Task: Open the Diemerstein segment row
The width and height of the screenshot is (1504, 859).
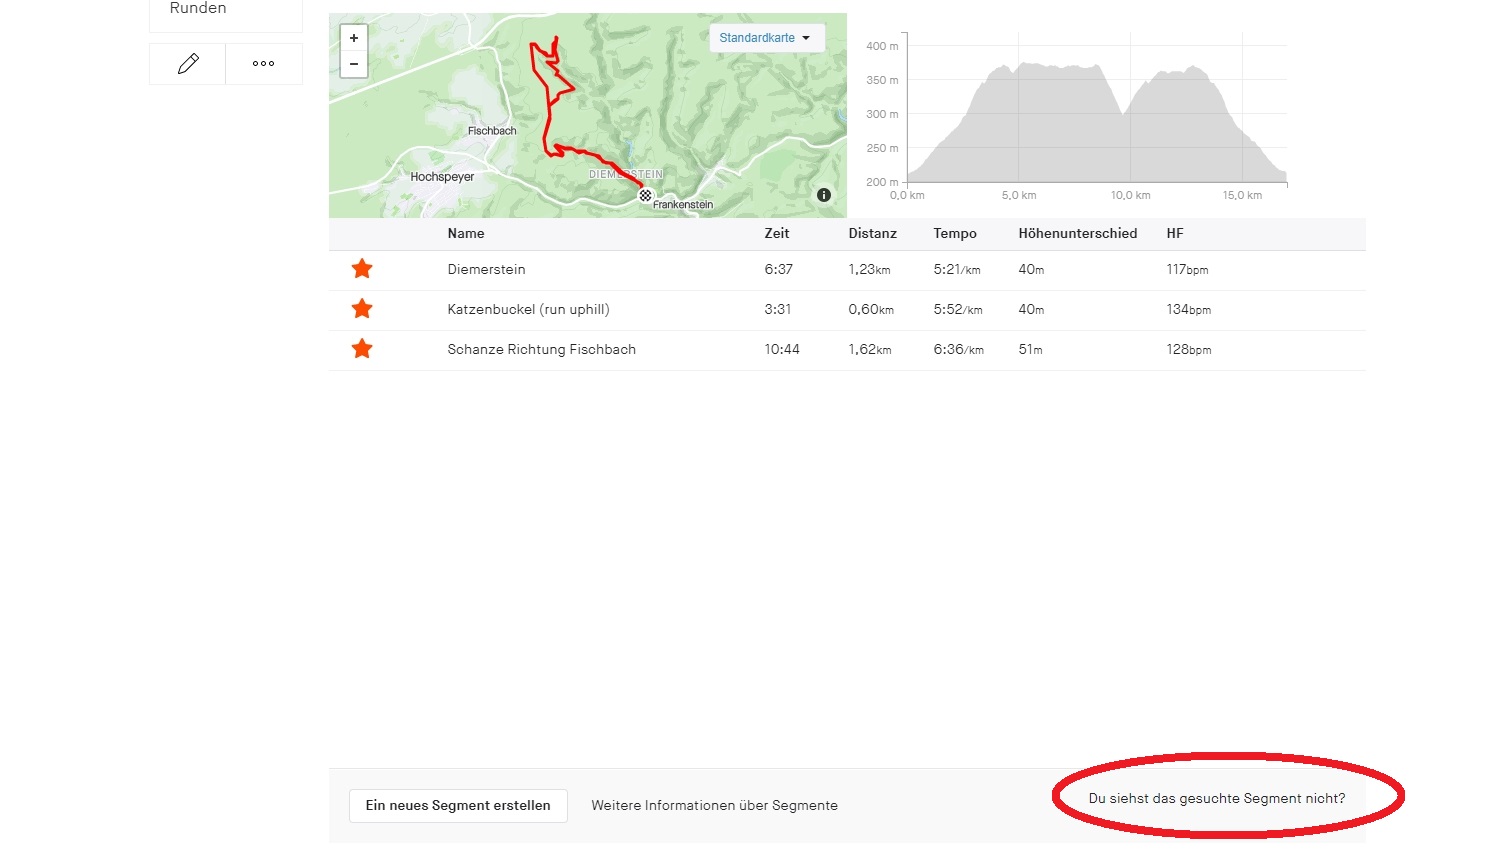Action: [x=486, y=270]
